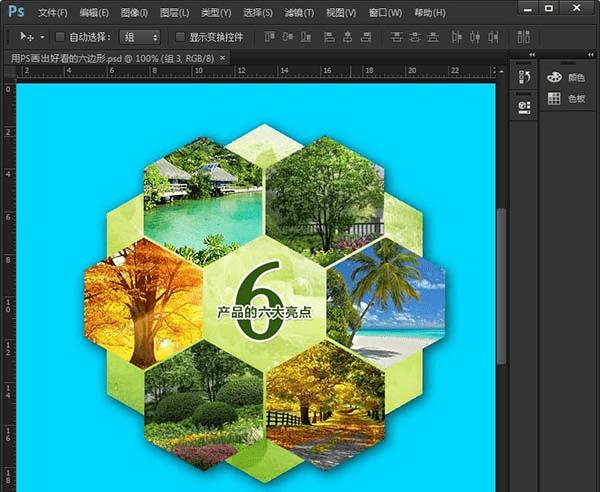Viewport: 600px width, 492px height.
Task: Click Distribute right edges icon
Action: [493, 37]
